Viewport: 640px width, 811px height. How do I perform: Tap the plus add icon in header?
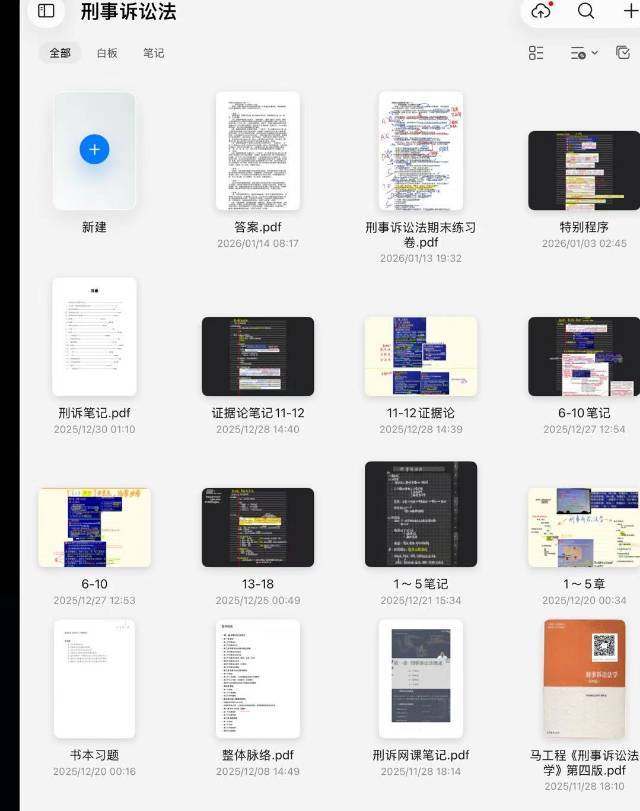coord(630,10)
